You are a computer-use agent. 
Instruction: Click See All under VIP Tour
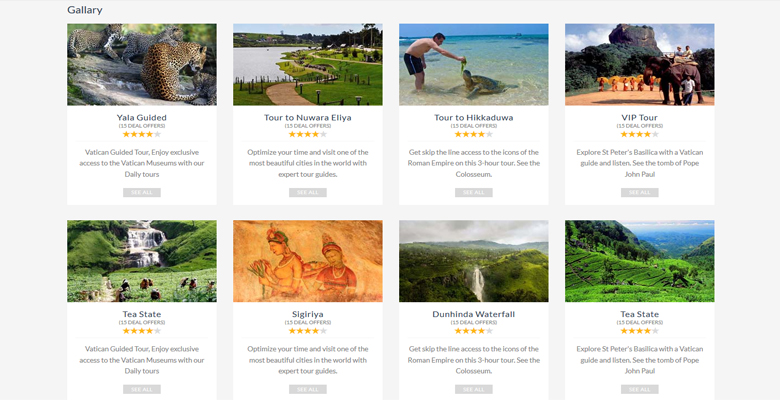click(639, 192)
